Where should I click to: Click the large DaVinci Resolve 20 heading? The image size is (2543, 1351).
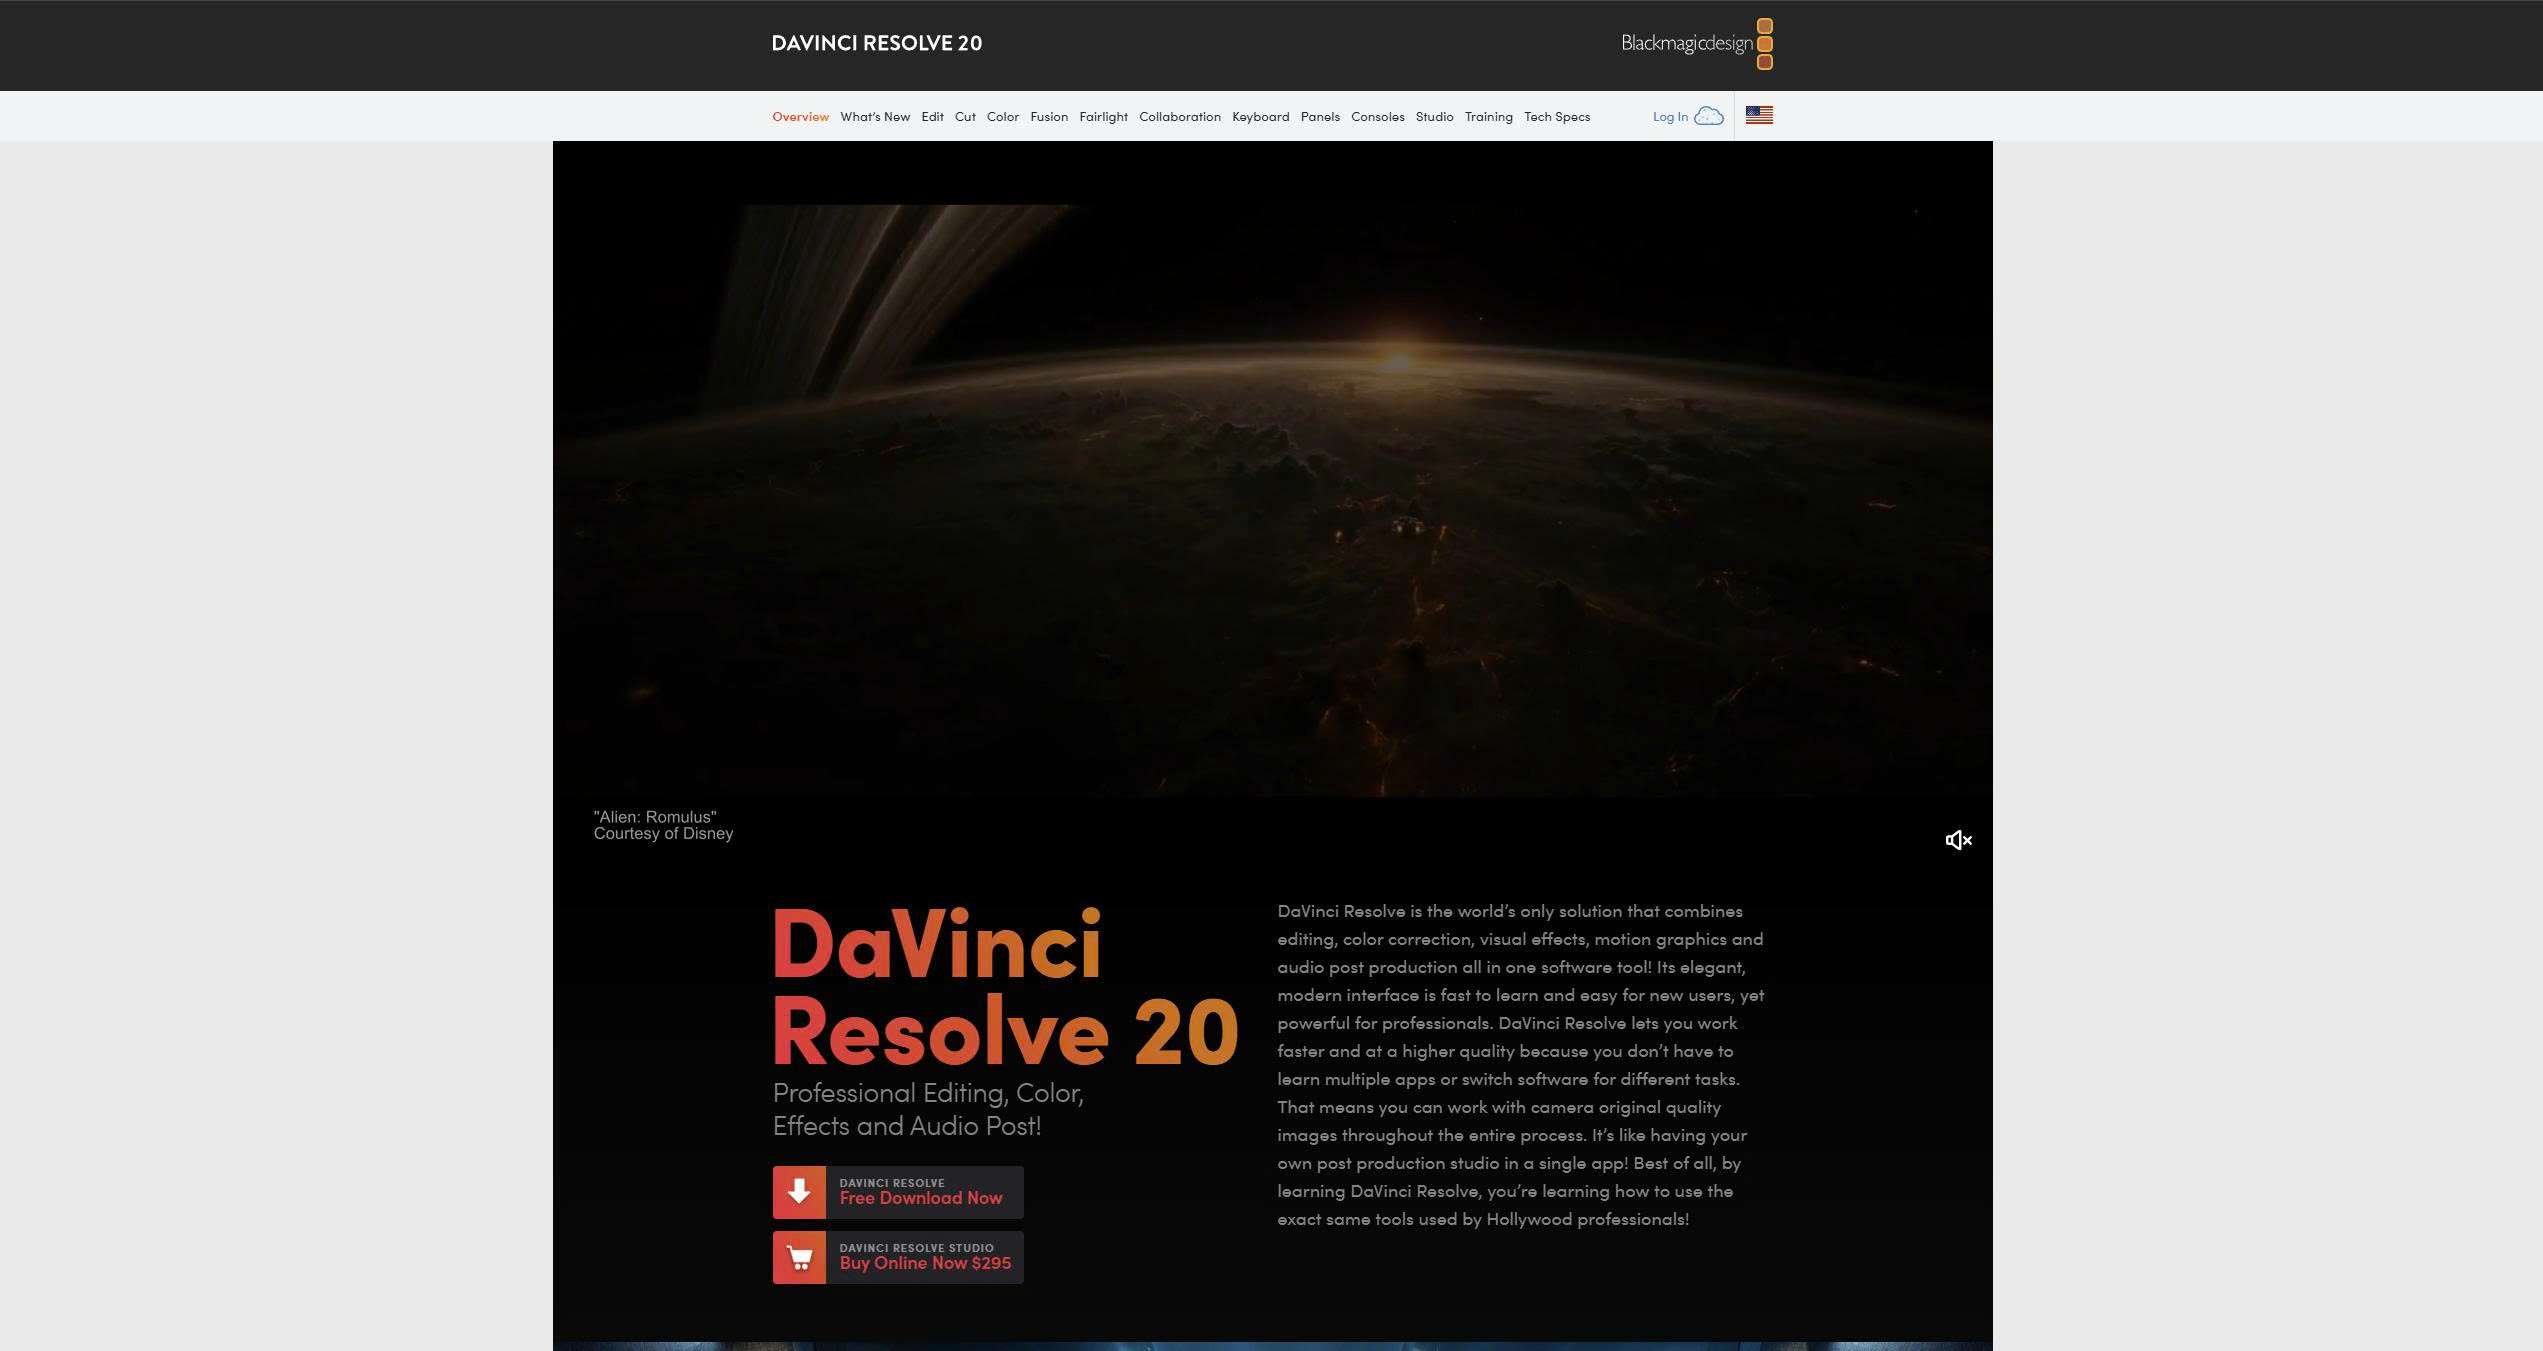pyautogui.click(x=1005, y=988)
